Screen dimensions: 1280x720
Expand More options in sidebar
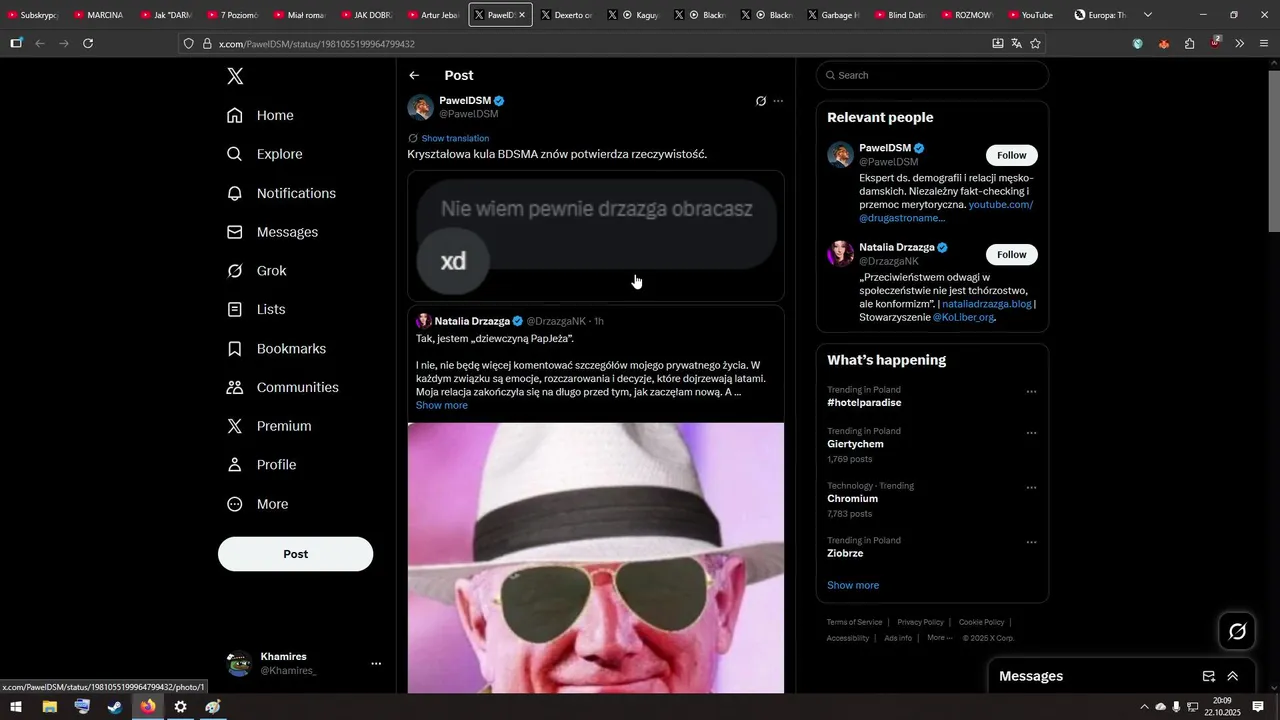coord(257,504)
